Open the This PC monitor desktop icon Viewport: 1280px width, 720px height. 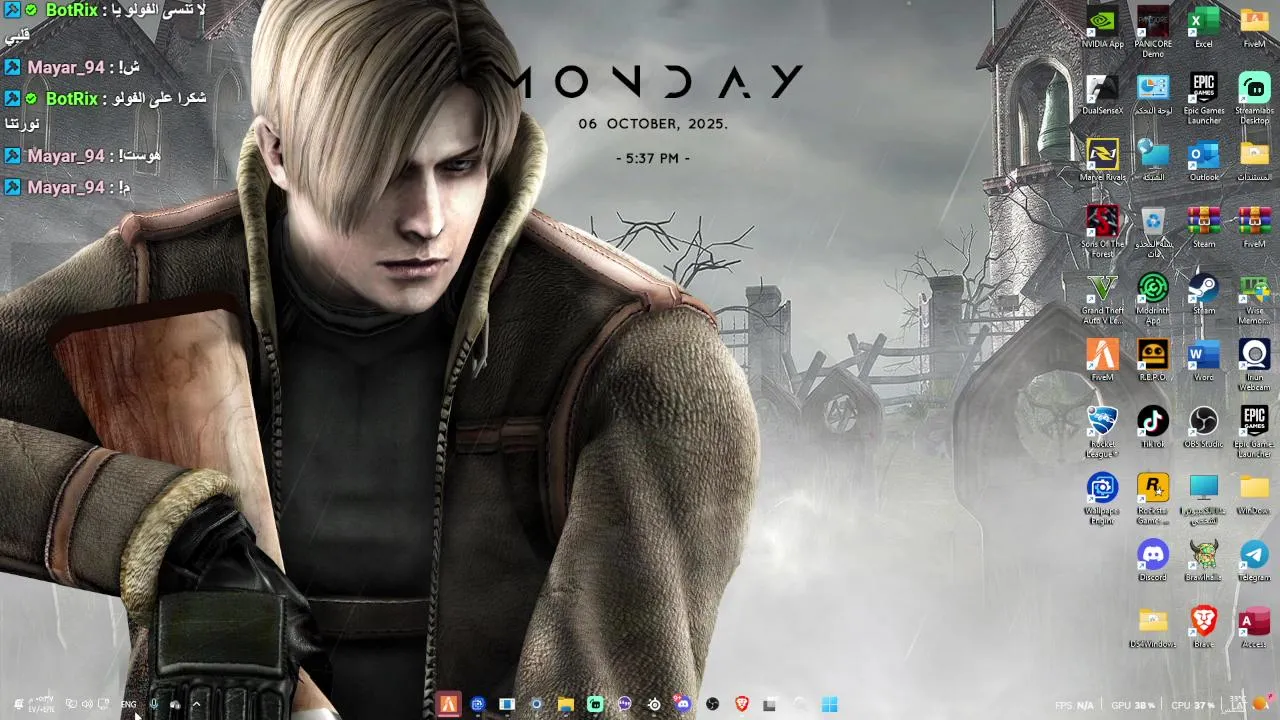click(1203, 499)
